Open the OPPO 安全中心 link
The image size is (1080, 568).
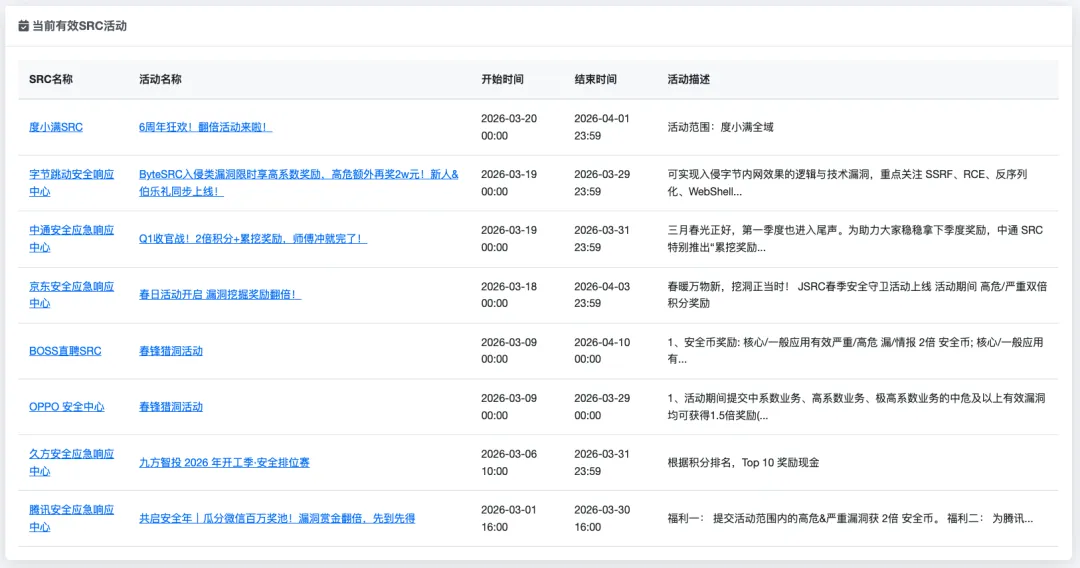point(67,407)
